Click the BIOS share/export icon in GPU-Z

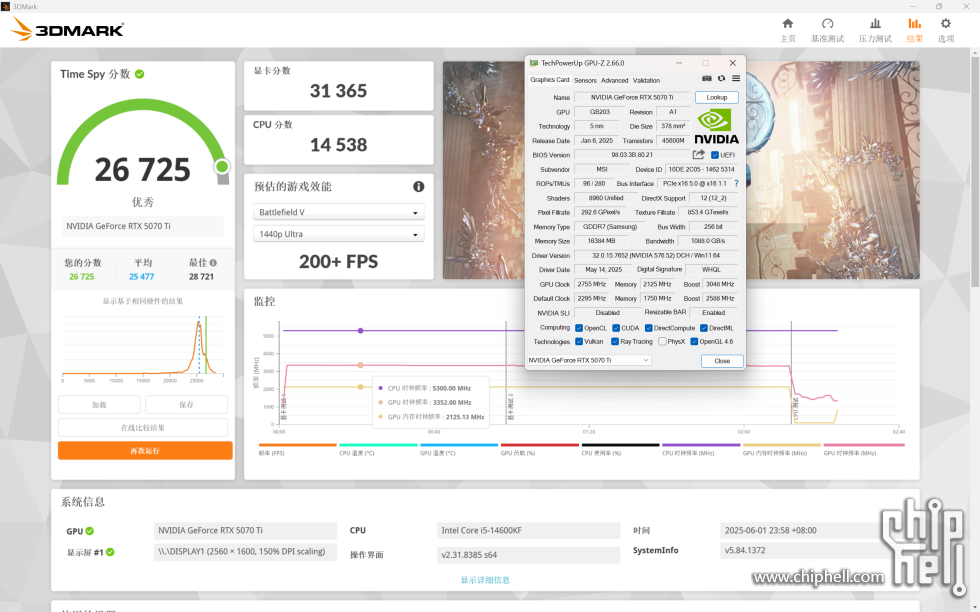pyautogui.click(x=698, y=154)
